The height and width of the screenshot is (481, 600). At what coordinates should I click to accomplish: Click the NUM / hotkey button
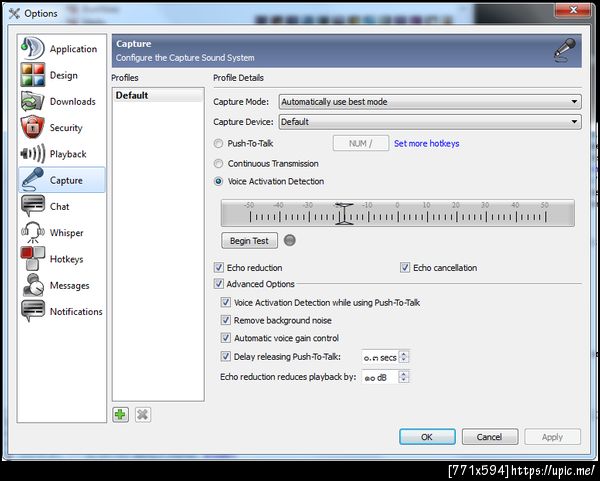tap(361, 143)
